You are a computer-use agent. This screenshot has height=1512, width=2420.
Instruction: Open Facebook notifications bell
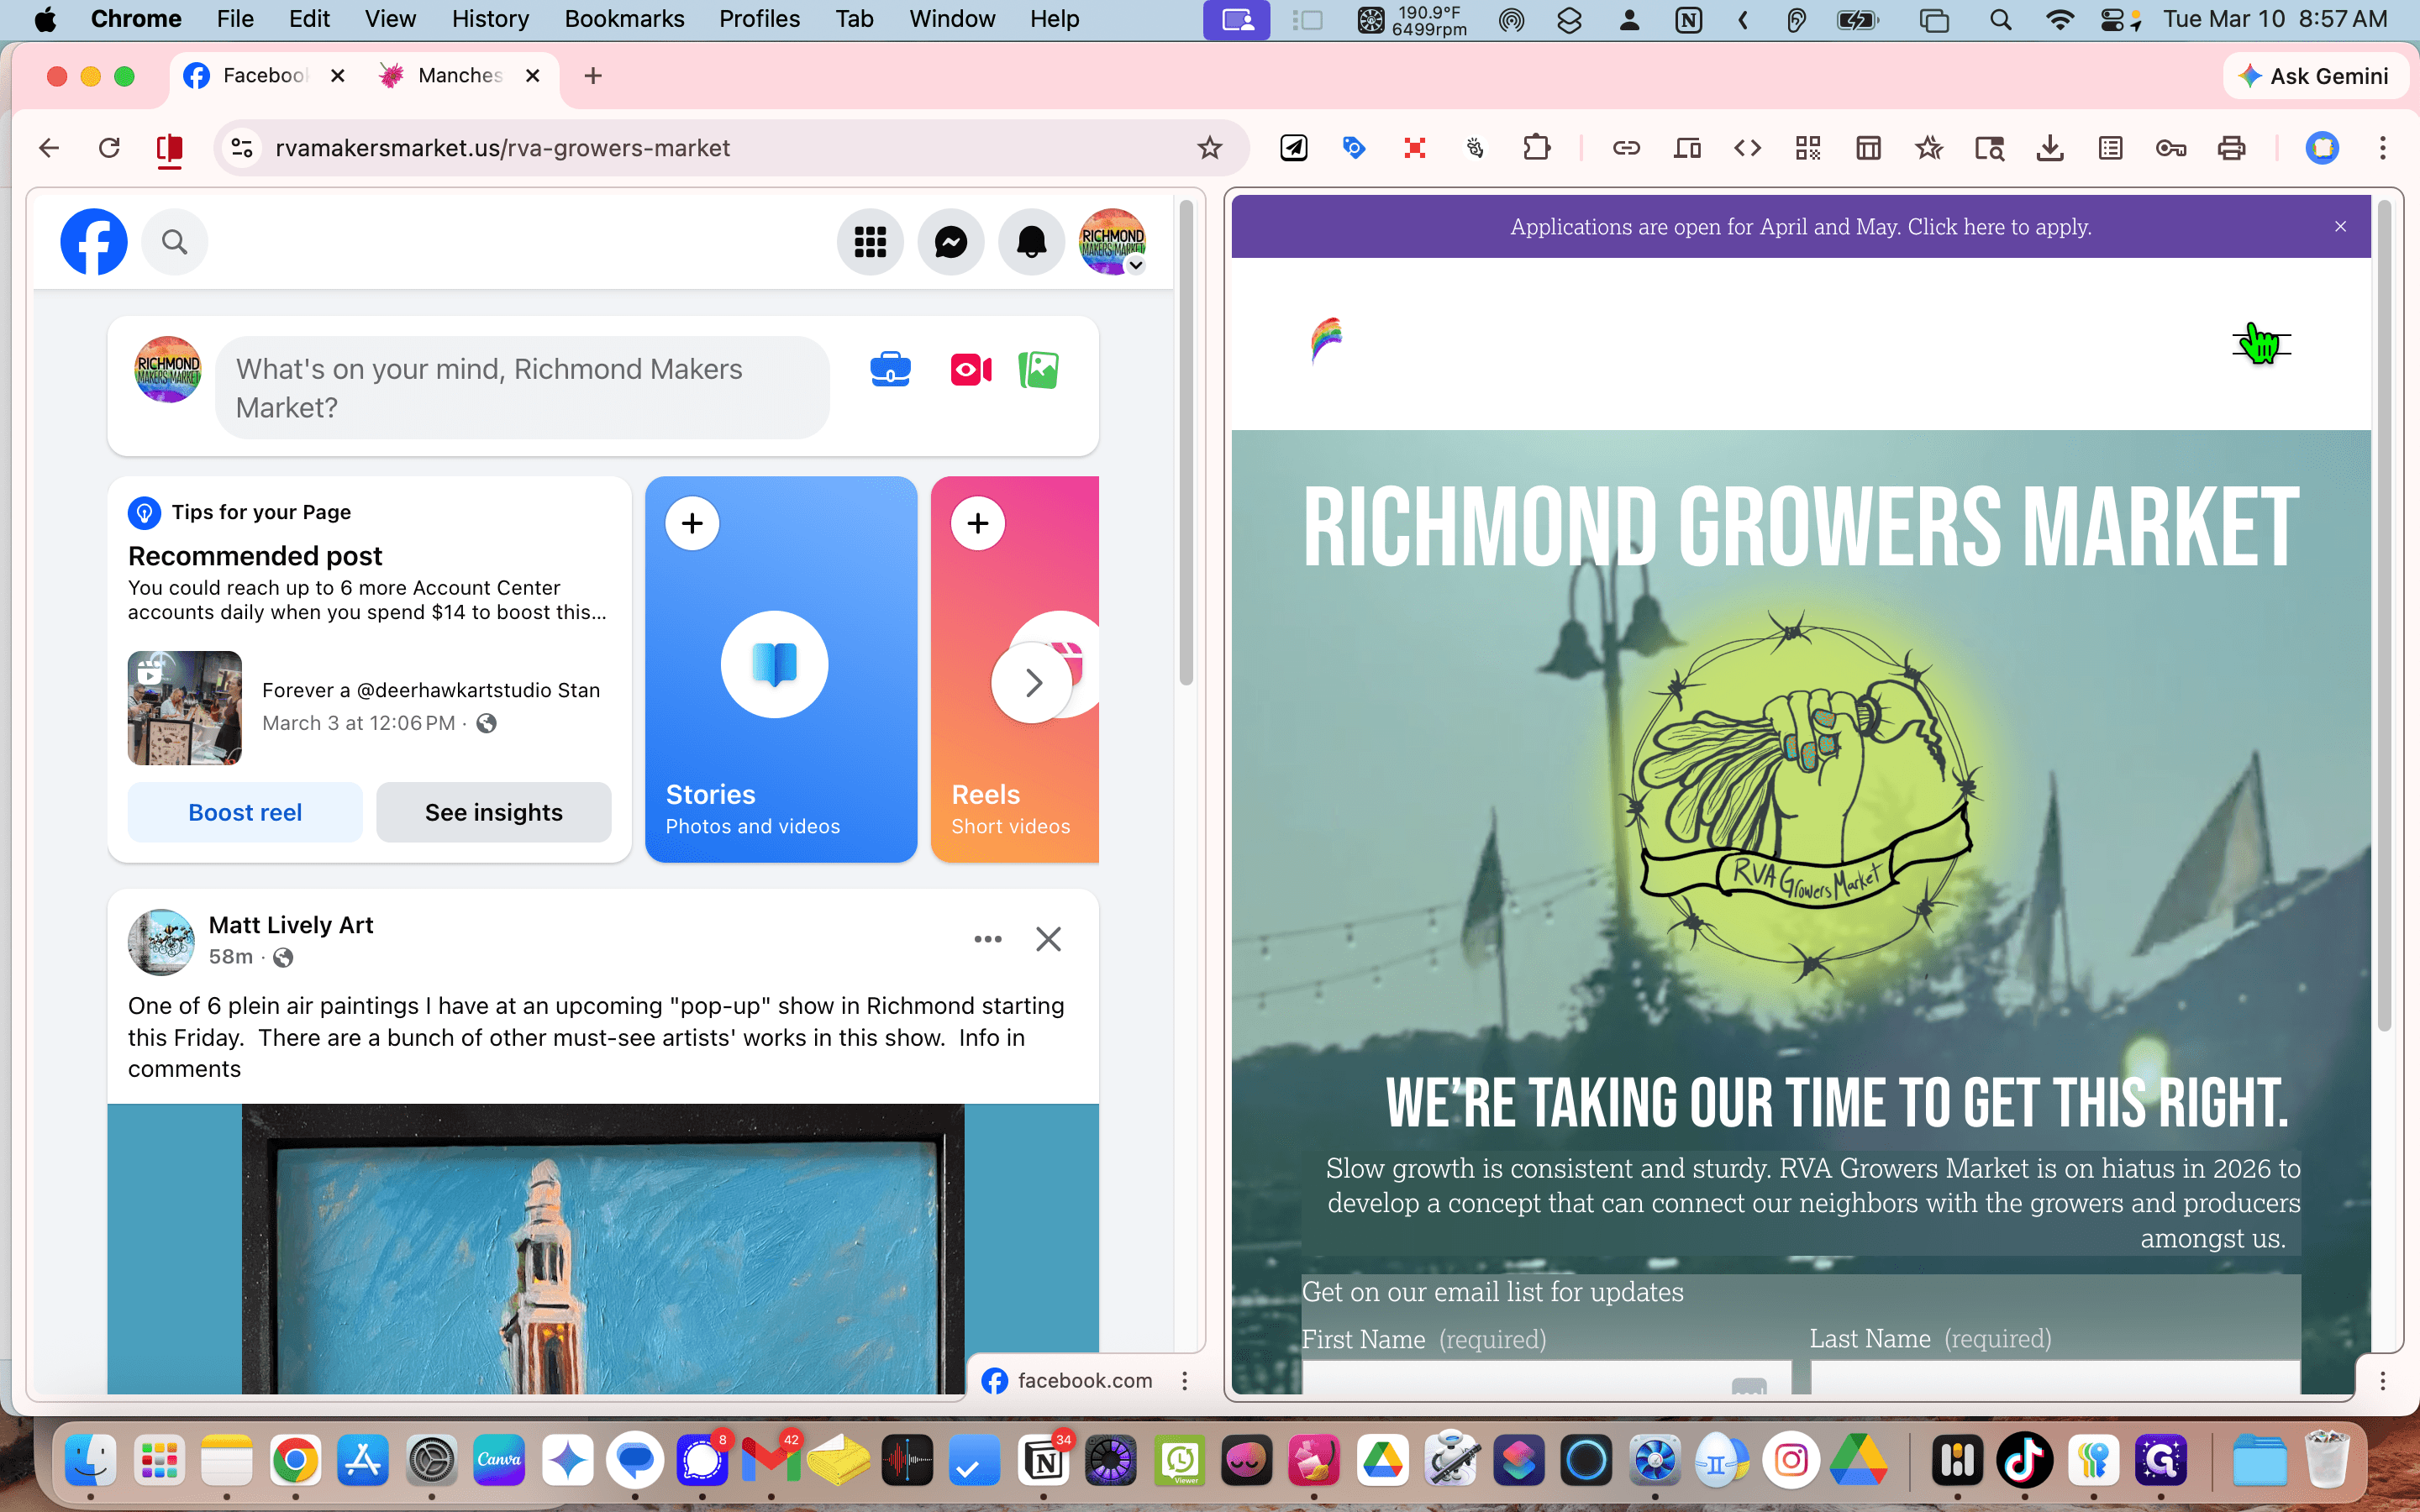1031,241
